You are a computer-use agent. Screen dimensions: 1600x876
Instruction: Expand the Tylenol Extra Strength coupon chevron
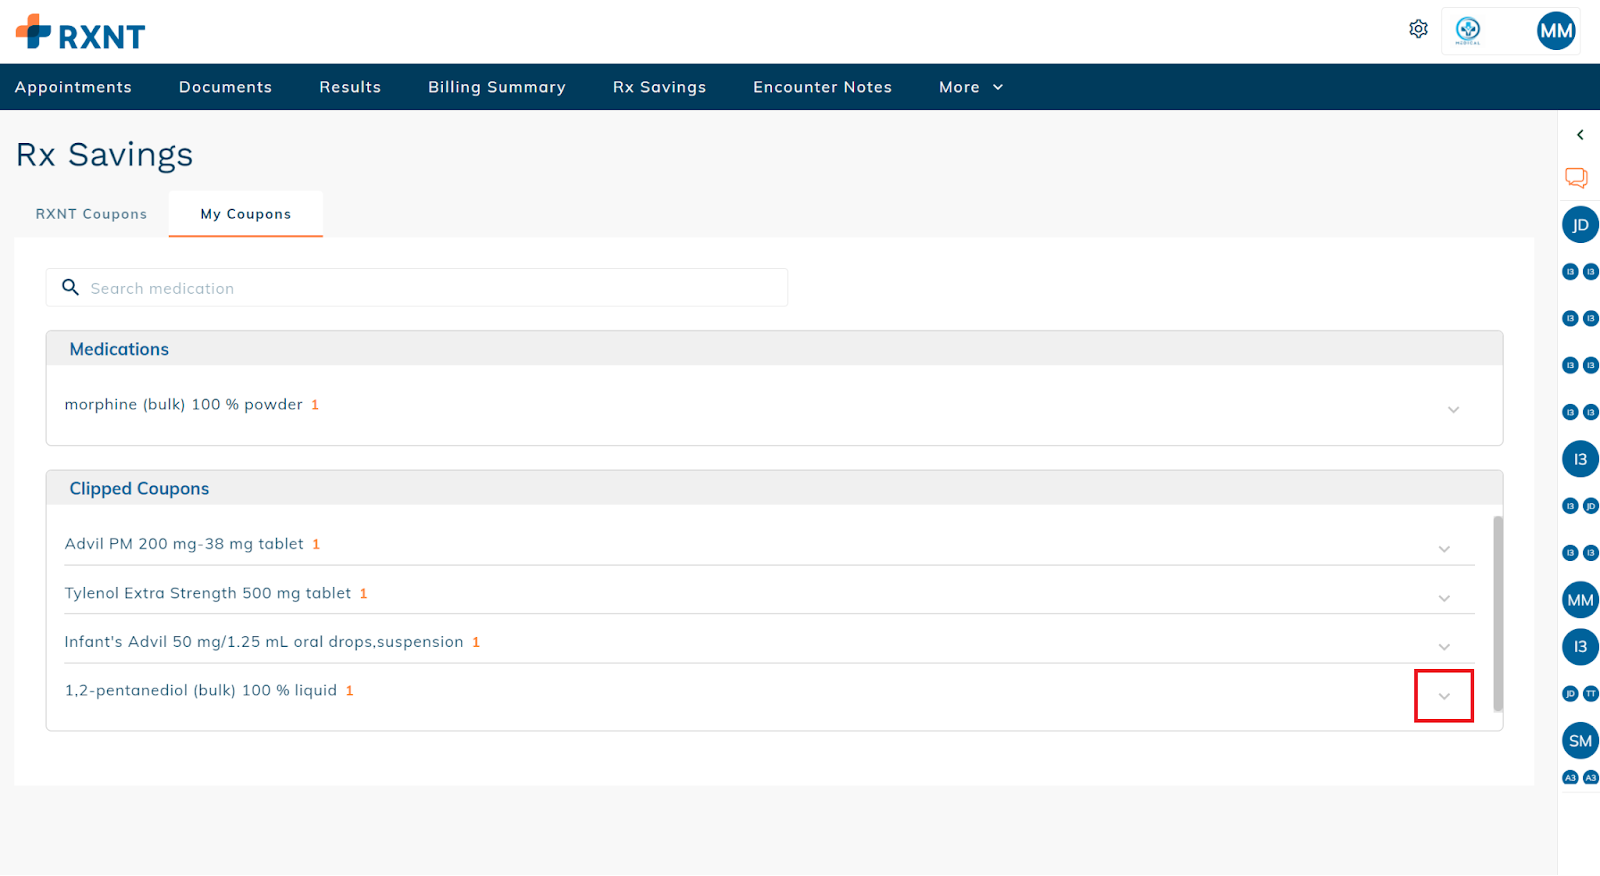click(1444, 598)
